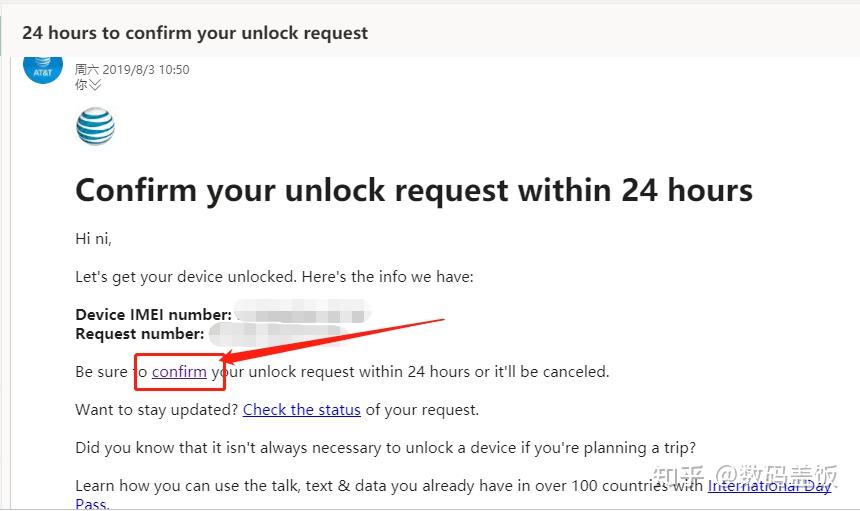The height and width of the screenshot is (511, 860).
Task: Click "Learn how you can use the talk" sentence
Action: (x=389, y=486)
